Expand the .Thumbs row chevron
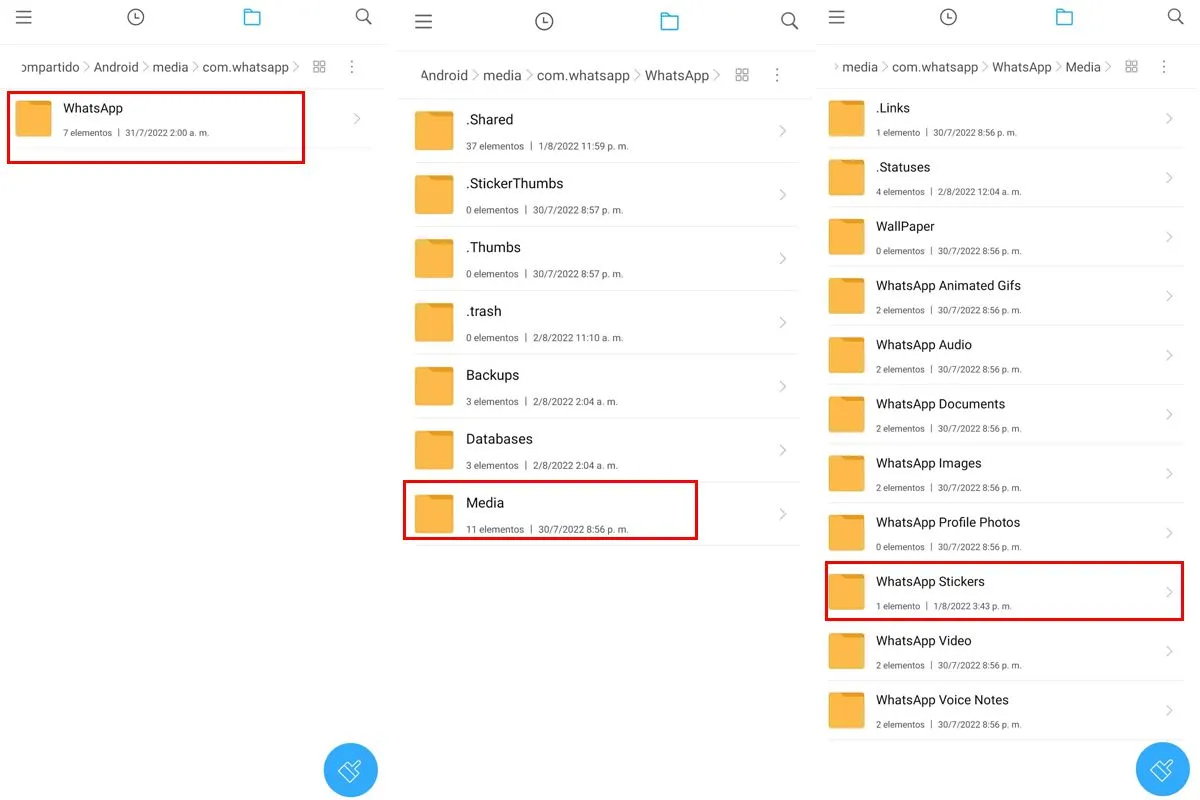 [783, 259]
